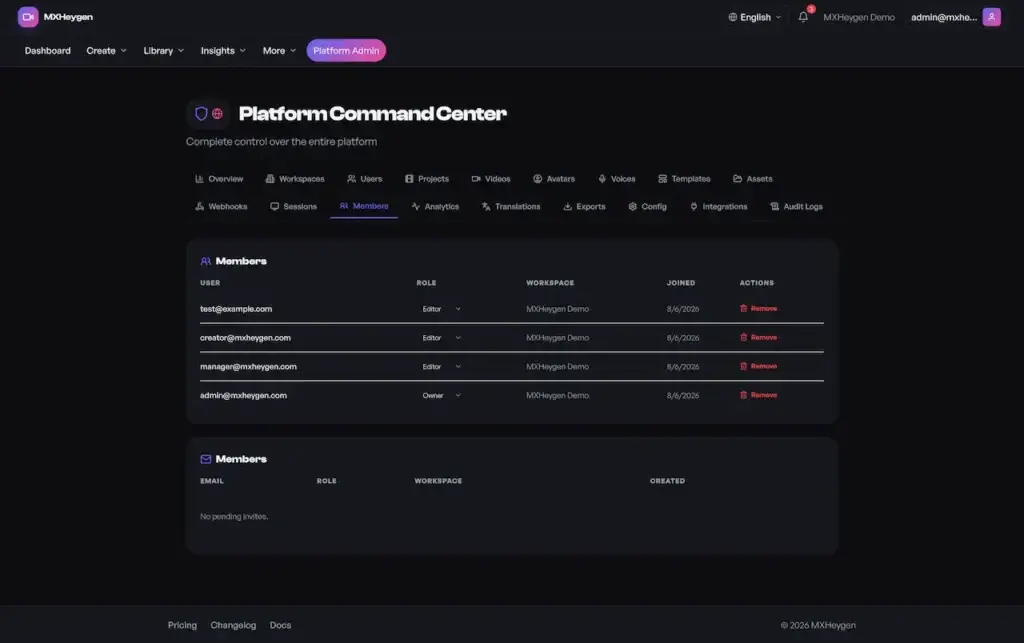The image size is (1024, 643).
Task: Expand the More menu
Action: [x=279, y=50]
